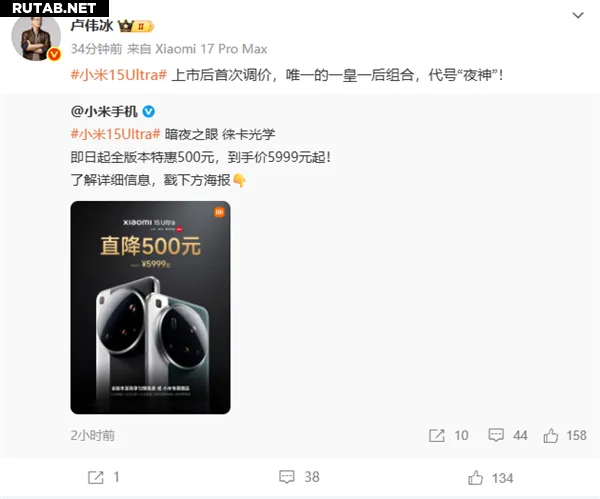Toggle like on main post showing 134
600x499 pixels.
[x=475, y=478]
